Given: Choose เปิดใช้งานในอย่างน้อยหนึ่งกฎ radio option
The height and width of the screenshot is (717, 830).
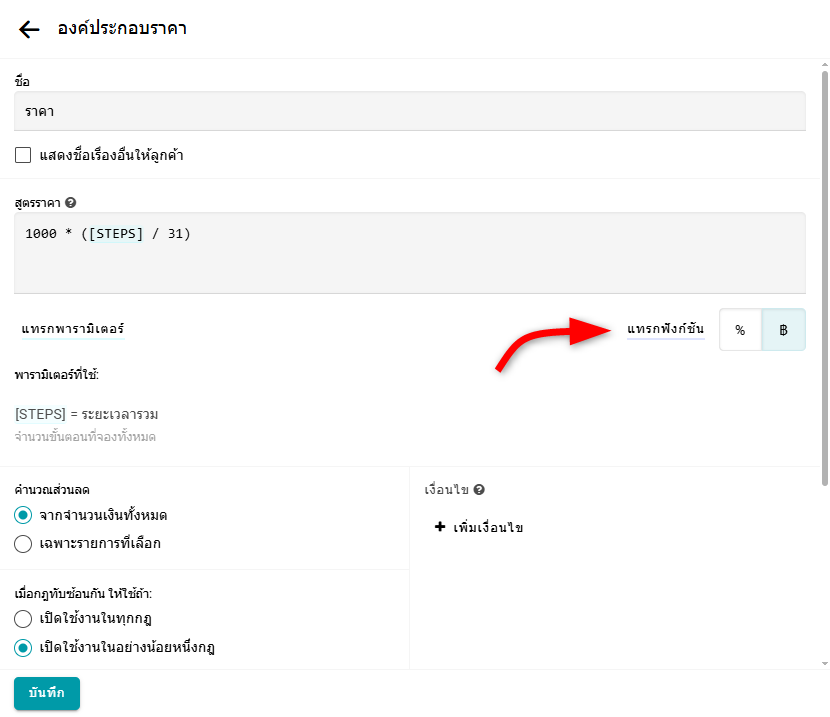Looking at the screenshot, I should [23, 648].
